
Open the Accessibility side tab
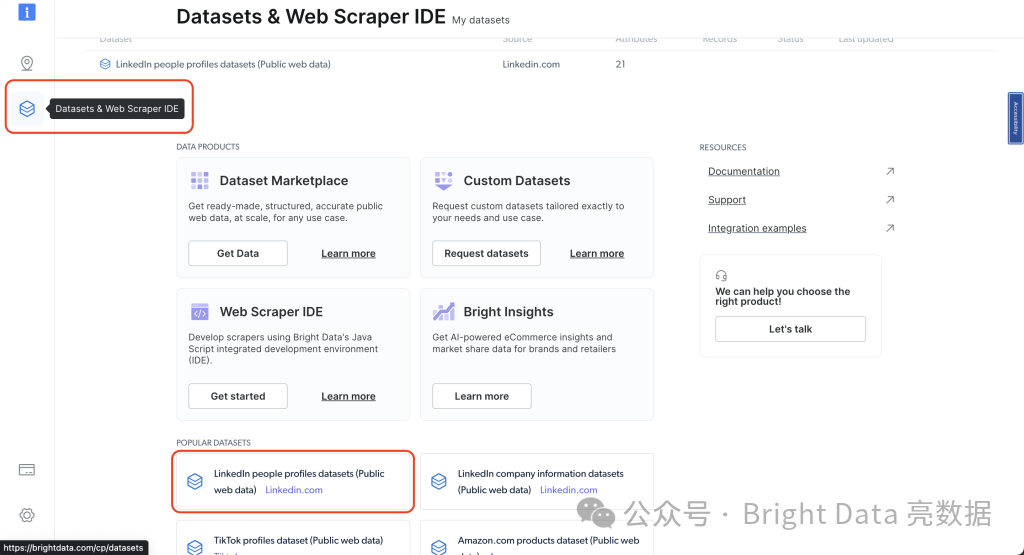(x=1015, y=118)
